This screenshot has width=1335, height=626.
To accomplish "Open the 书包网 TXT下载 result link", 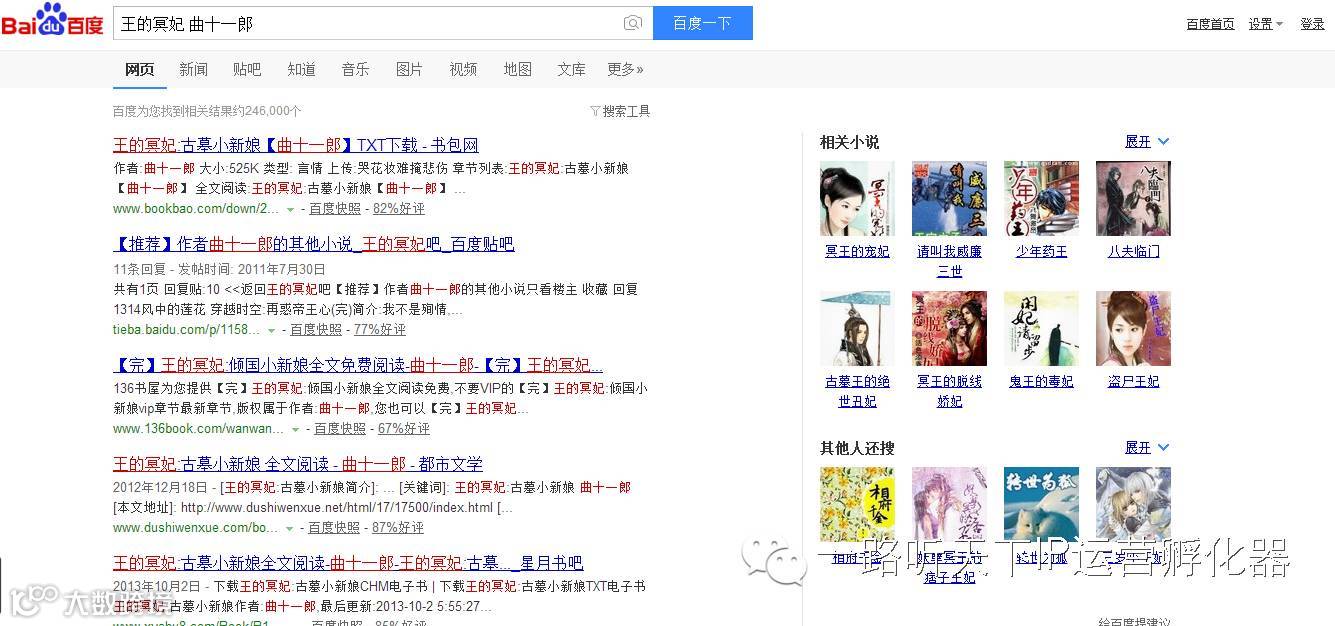I will point(296,145).
